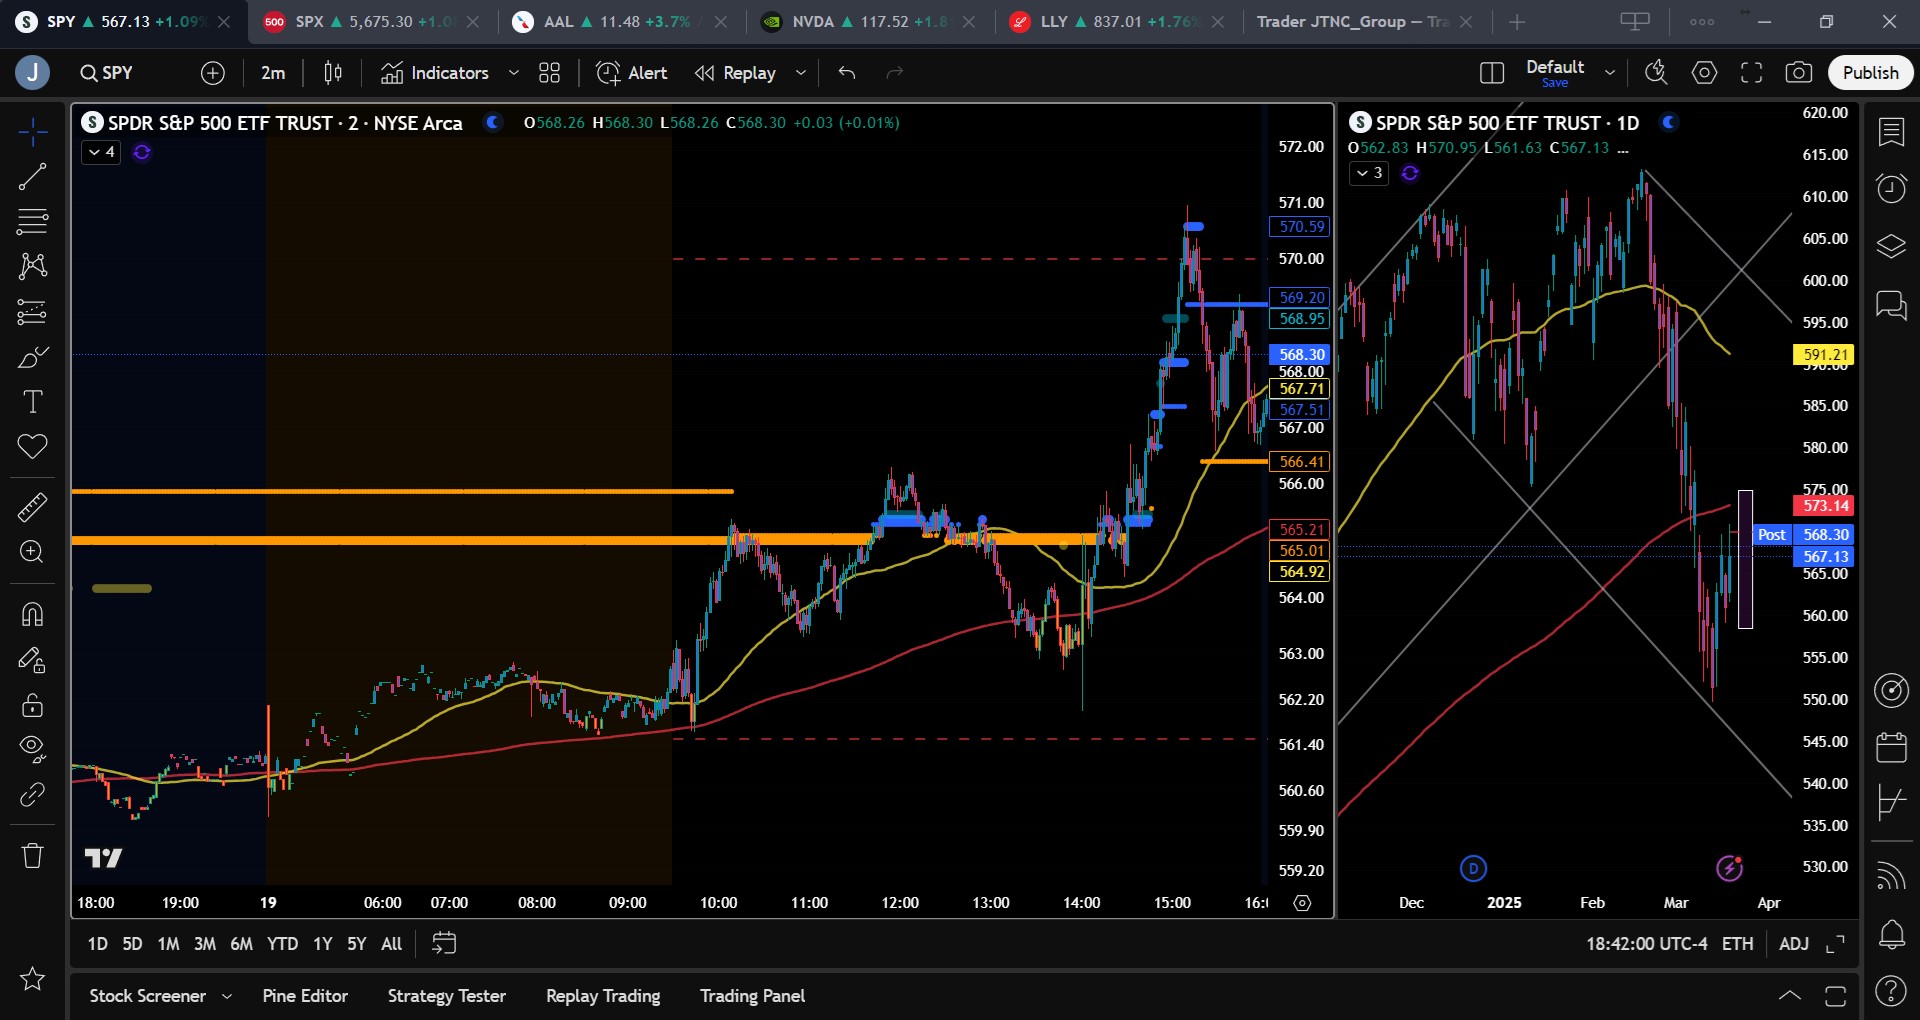Create a new Alert

pos(631,73)
